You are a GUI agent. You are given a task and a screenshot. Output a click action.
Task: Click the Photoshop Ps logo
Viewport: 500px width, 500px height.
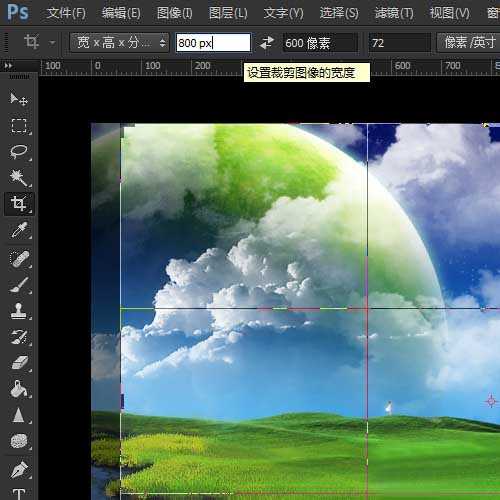click(18, 12)
